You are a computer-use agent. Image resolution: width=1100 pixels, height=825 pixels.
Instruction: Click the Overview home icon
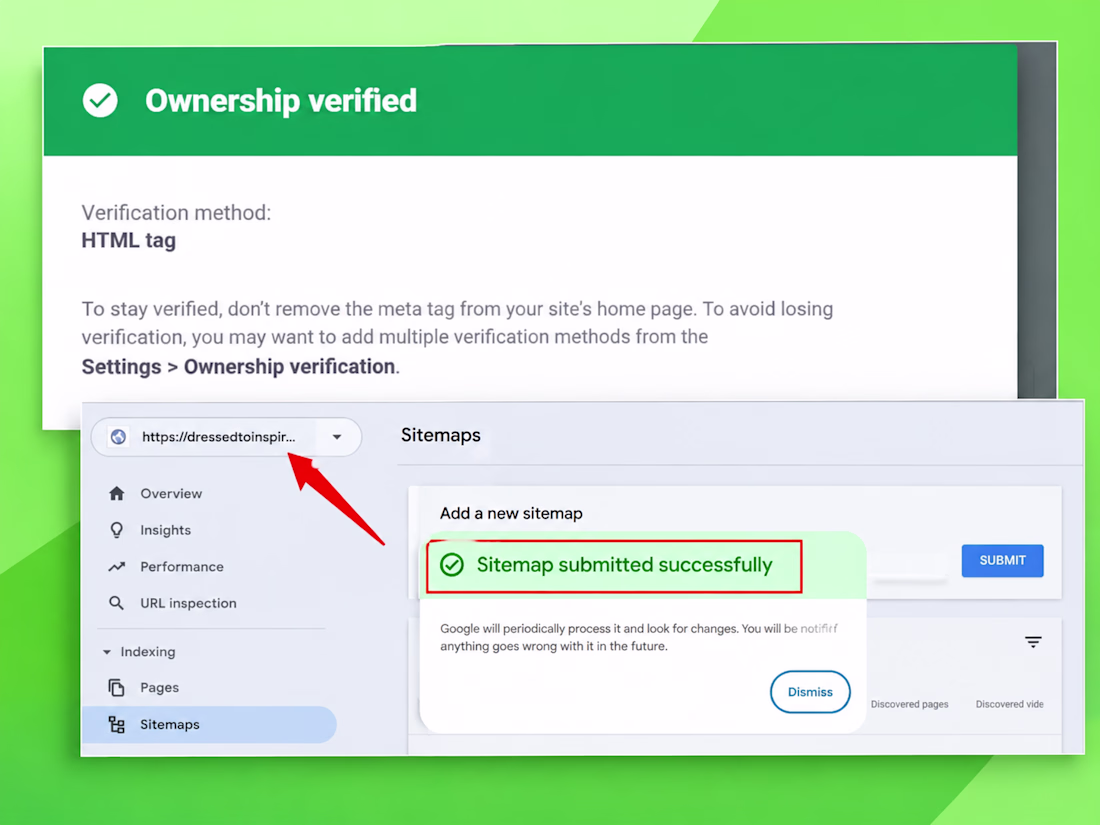117,494
